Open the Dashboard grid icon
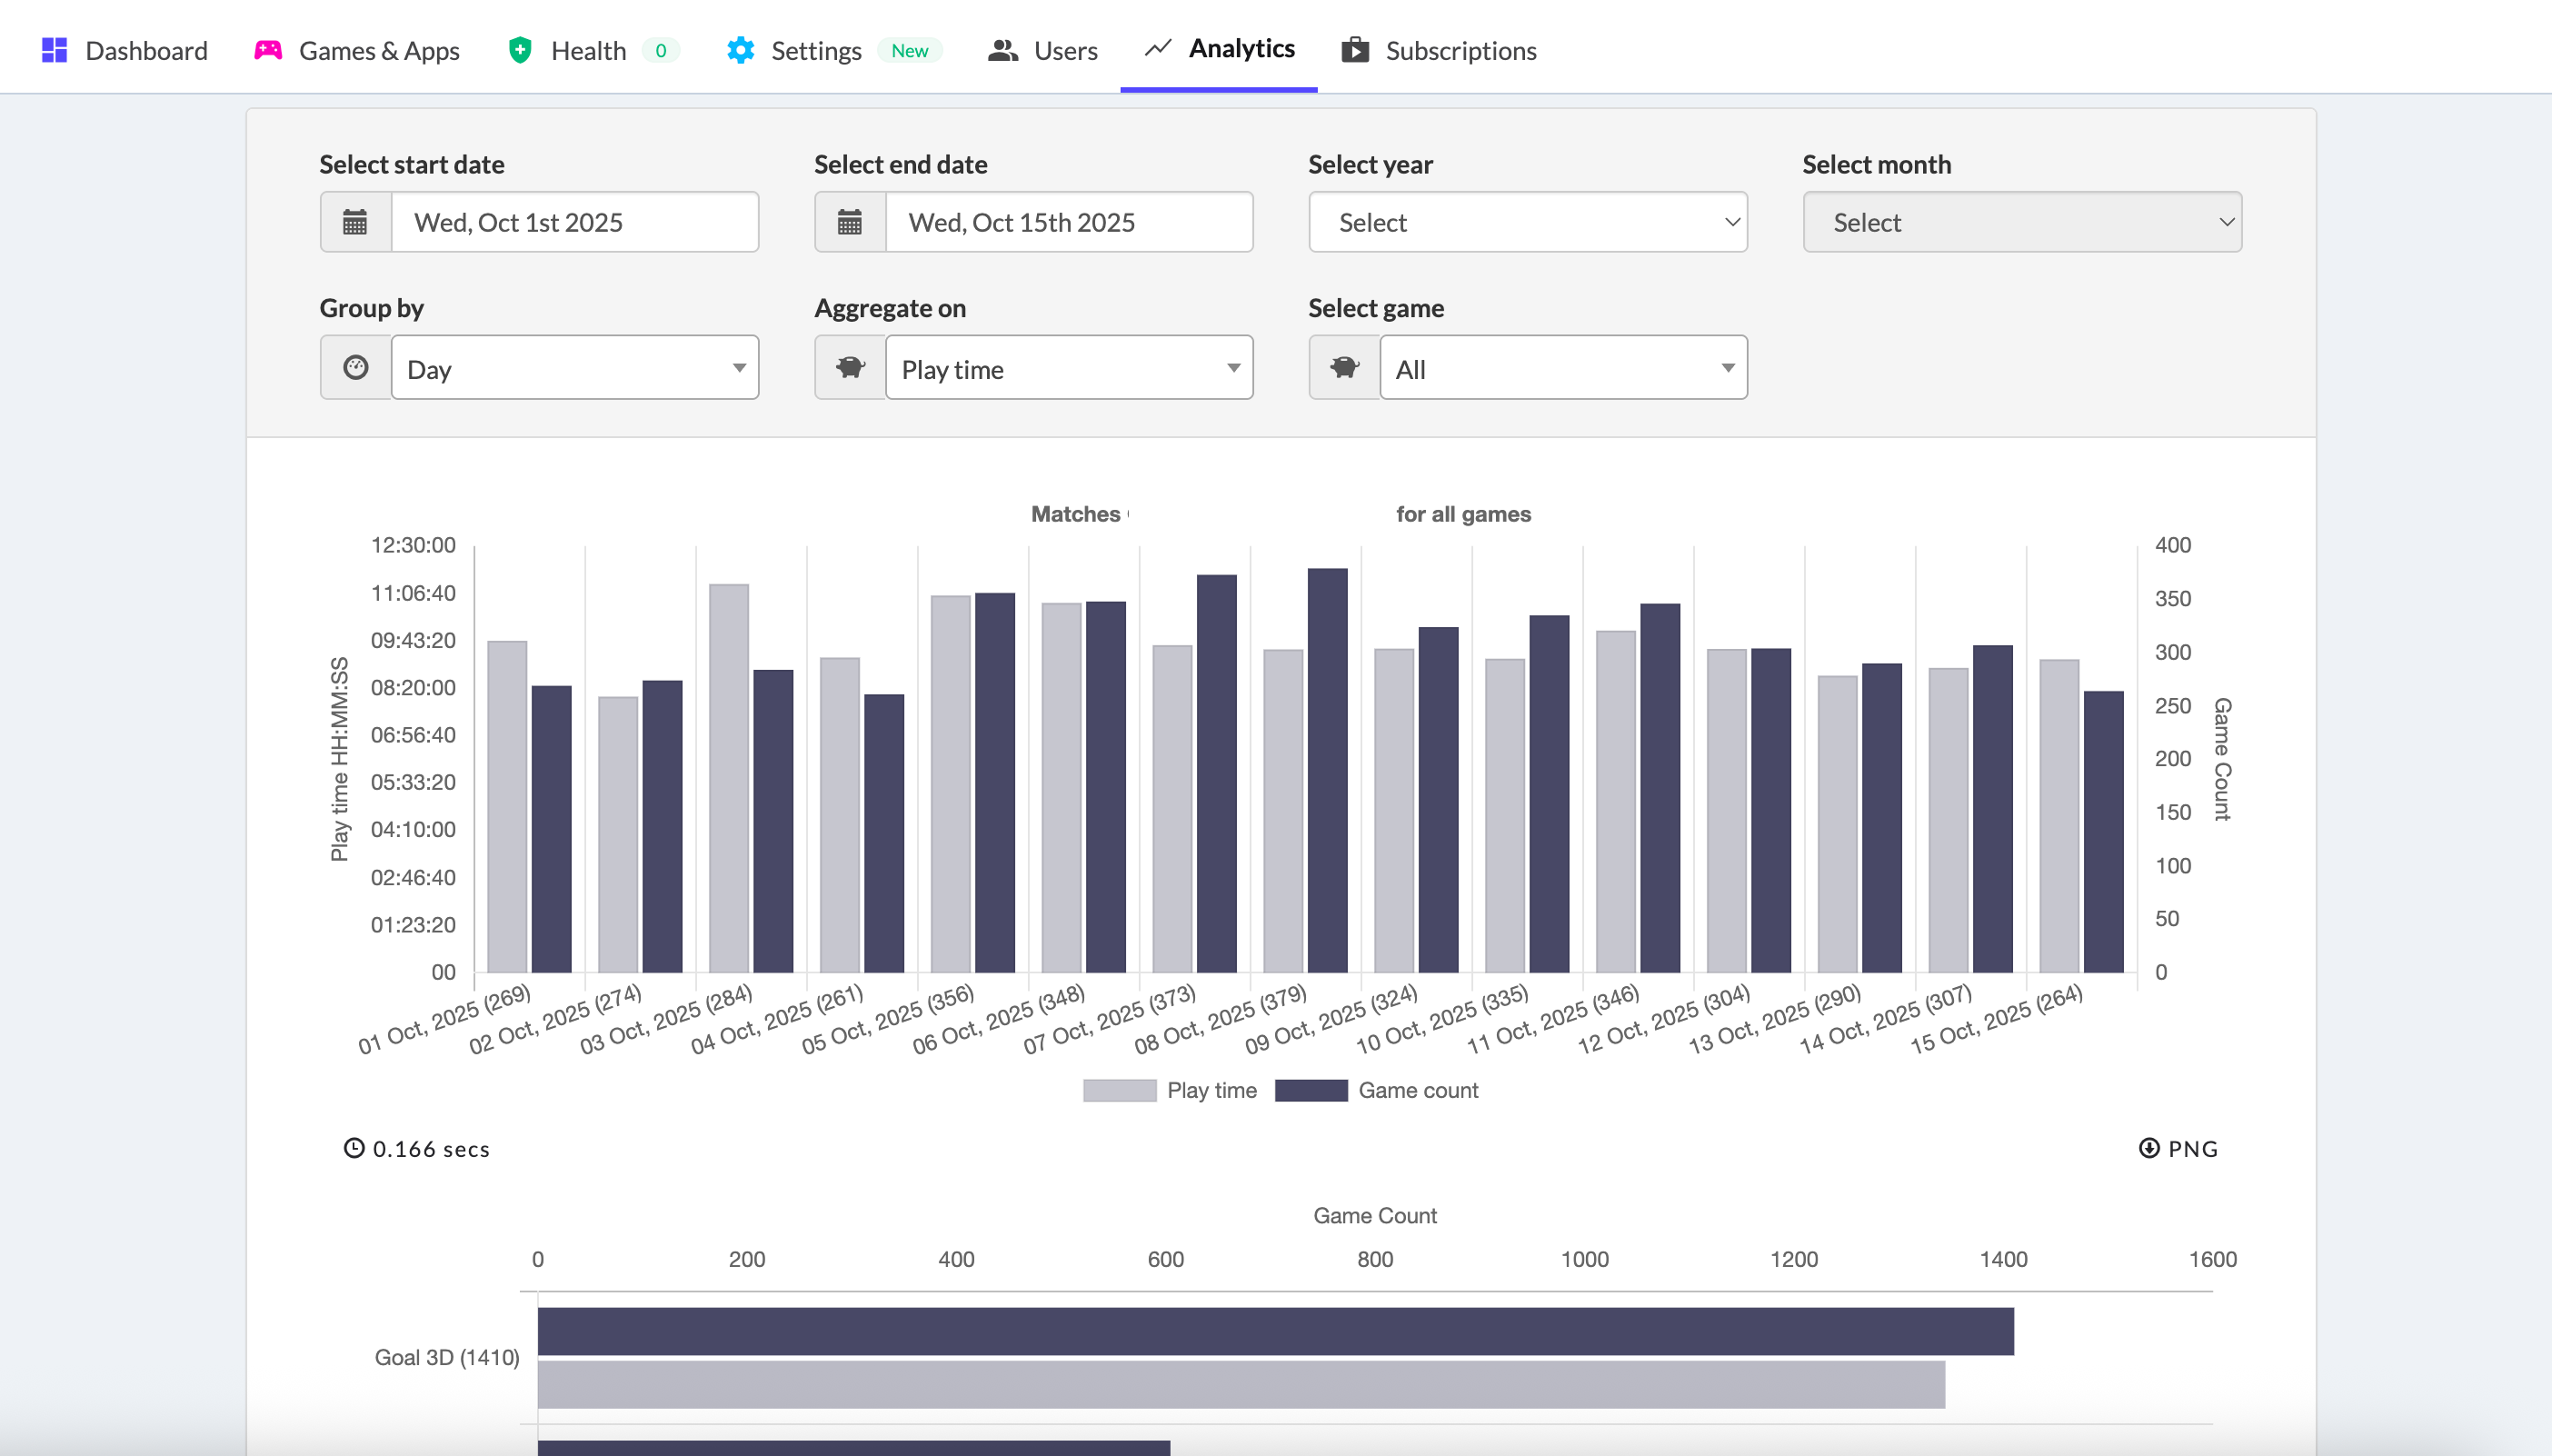The height and width of the screenshot is (1456, 2552). (55, 49)
